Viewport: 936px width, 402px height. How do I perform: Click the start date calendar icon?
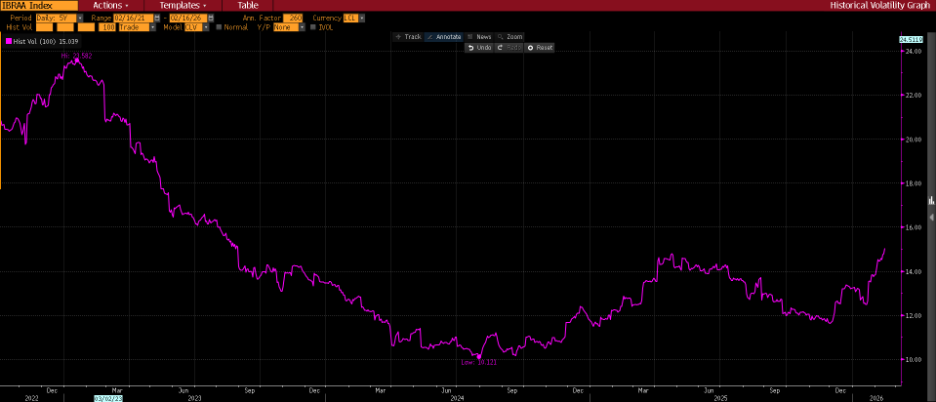(154, 17)
